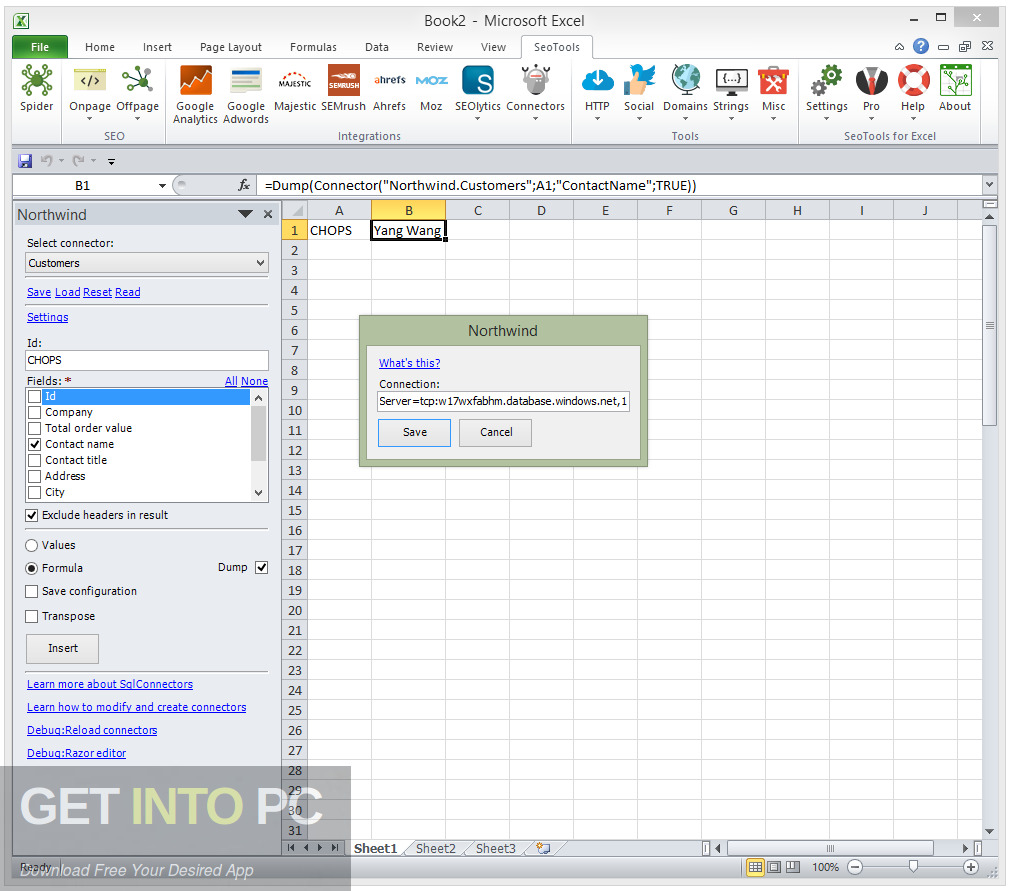
Task: Switch to the Data tab
Action: click(376, 47)
